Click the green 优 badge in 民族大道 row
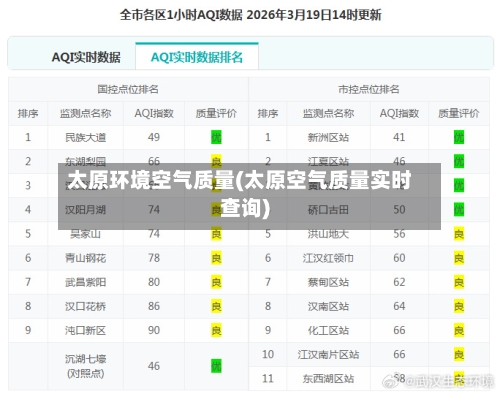 216,137
